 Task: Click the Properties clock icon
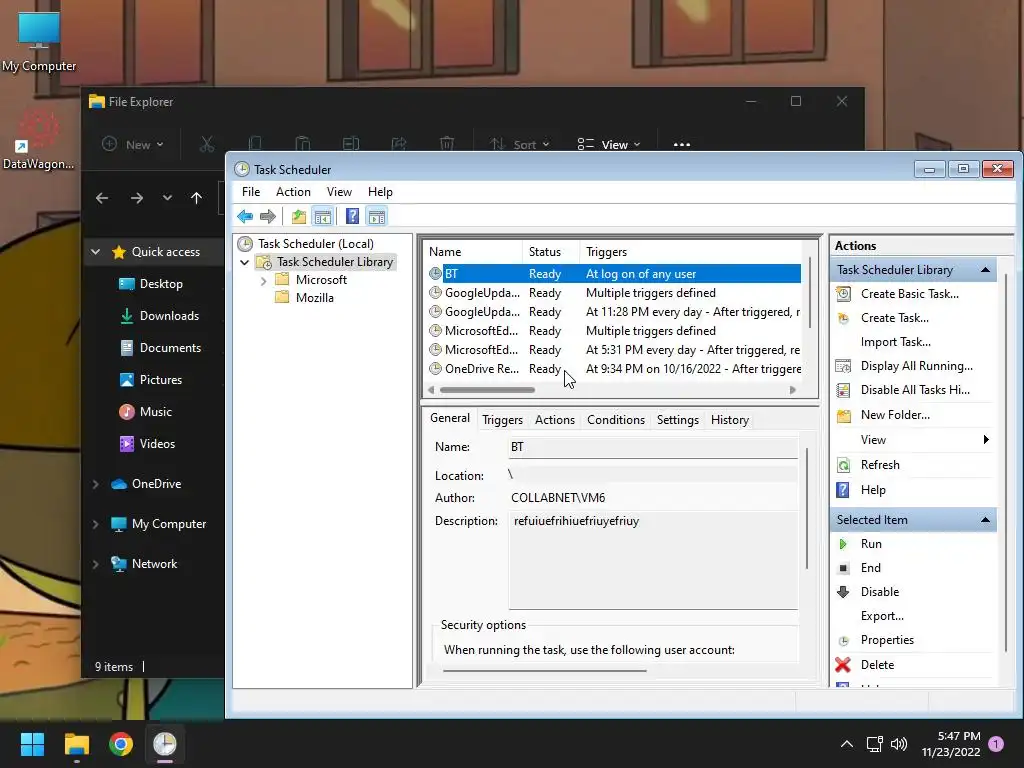[844, 641]
